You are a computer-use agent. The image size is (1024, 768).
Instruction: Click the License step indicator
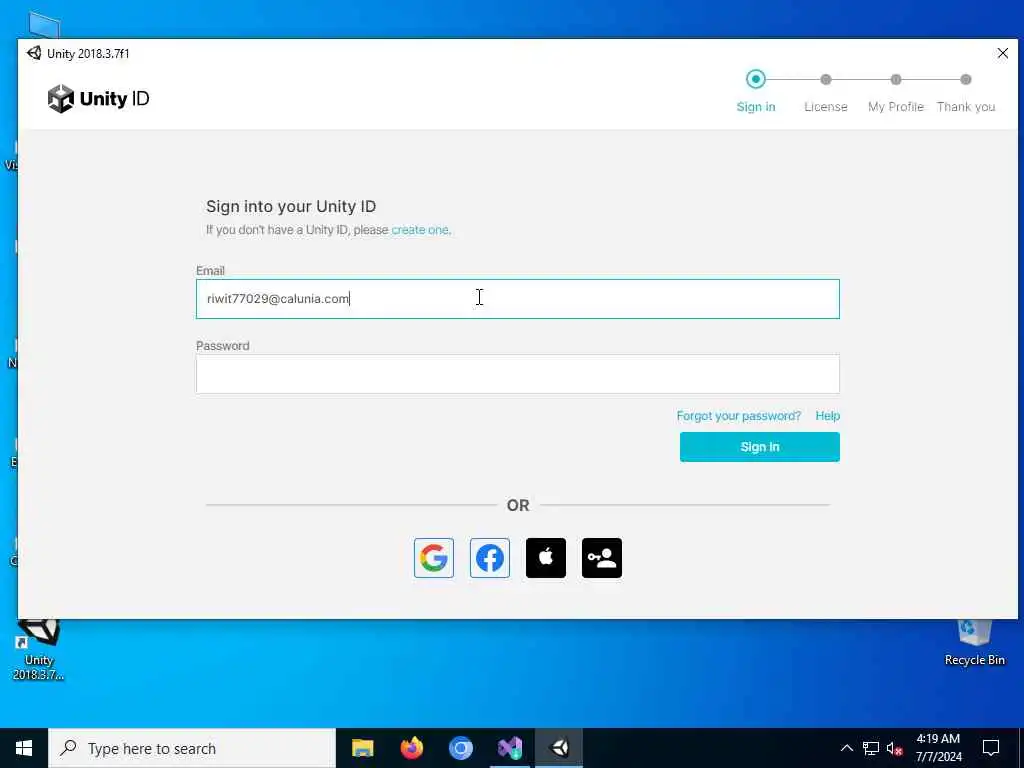tap(825, 92)
